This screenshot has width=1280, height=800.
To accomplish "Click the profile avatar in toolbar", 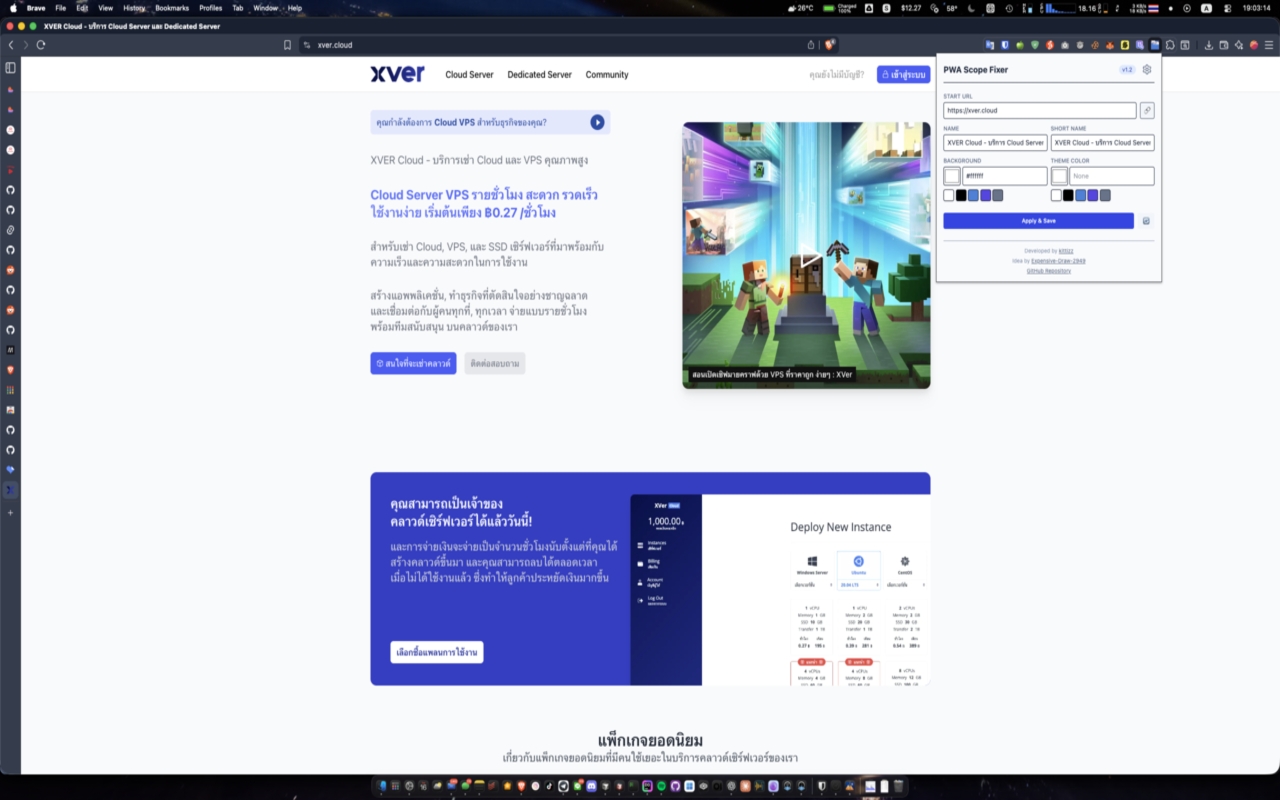I will click(x=1254, y=45).
